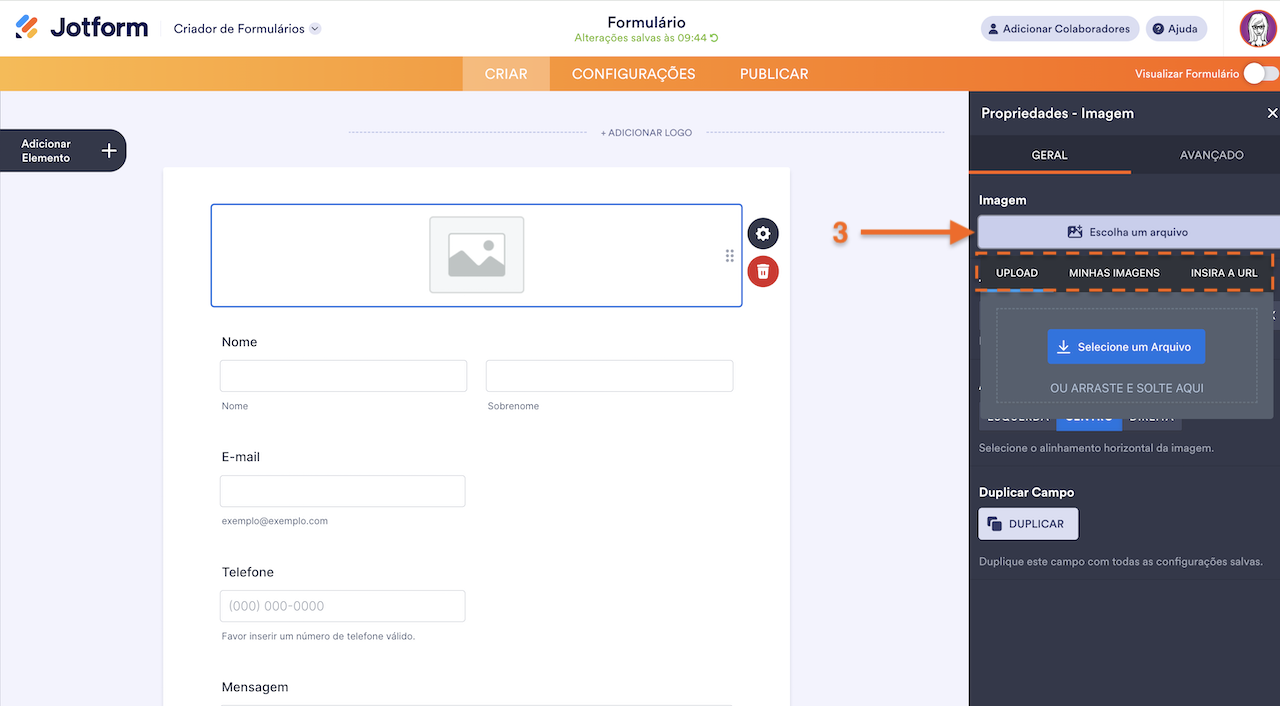Select MINHAS IMAGENS tab
This screenshot has width=1280, height=706.
(x=1114, y=273)
